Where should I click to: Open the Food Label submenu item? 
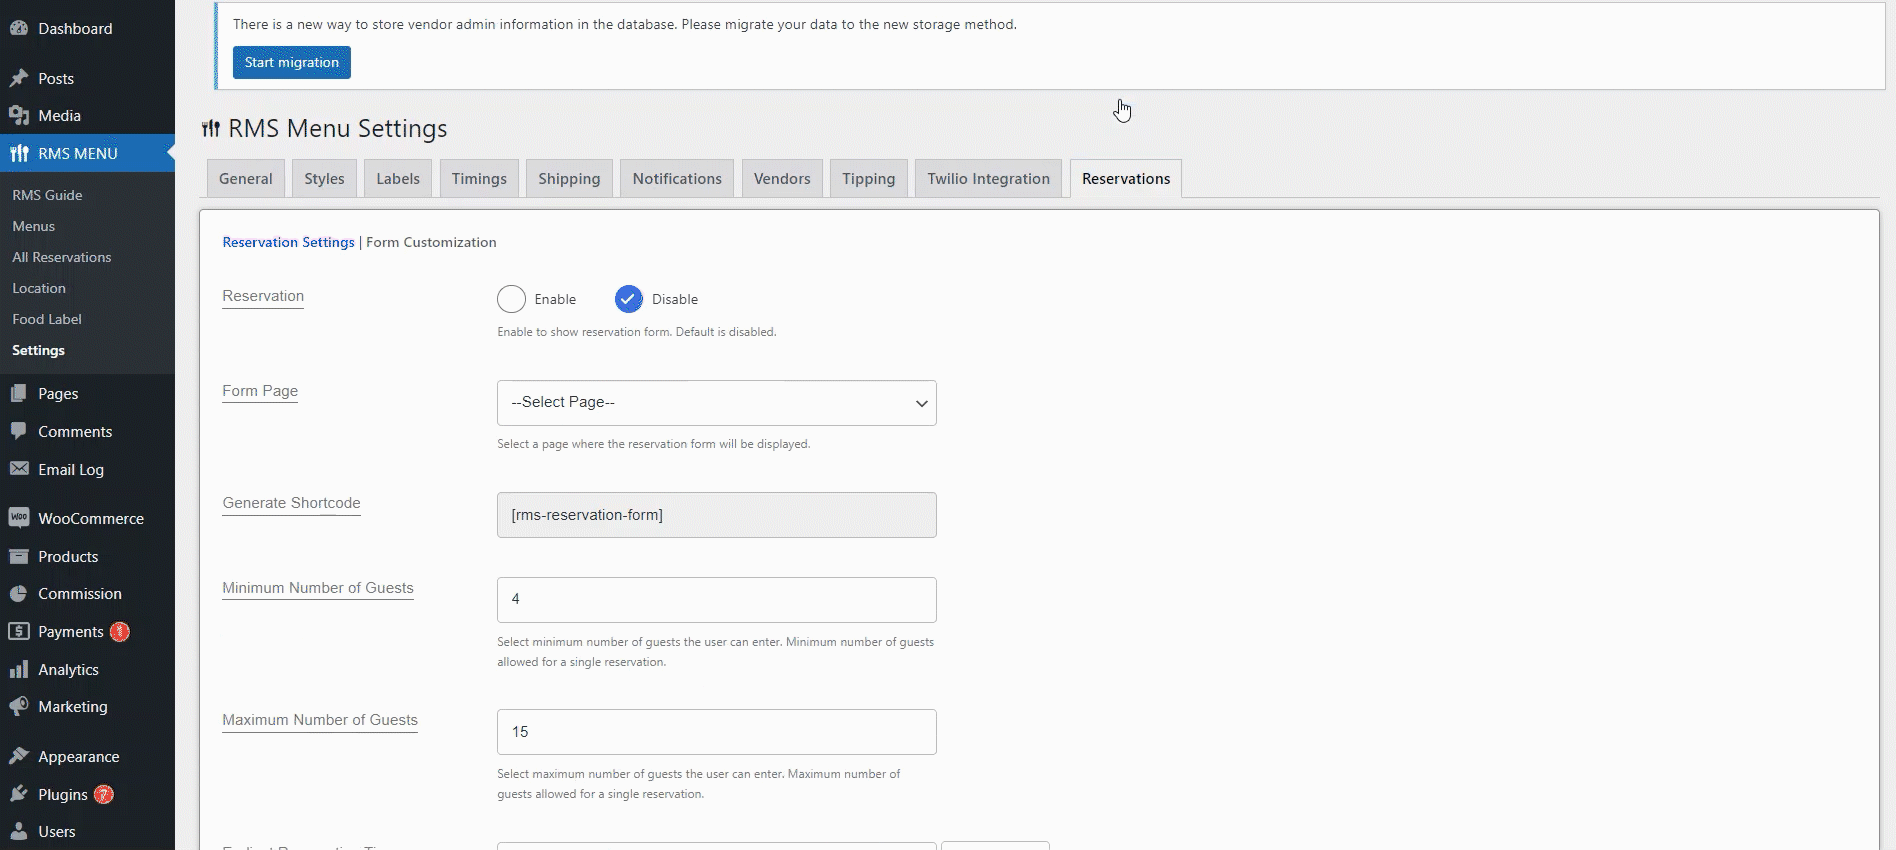click(47, 319)
